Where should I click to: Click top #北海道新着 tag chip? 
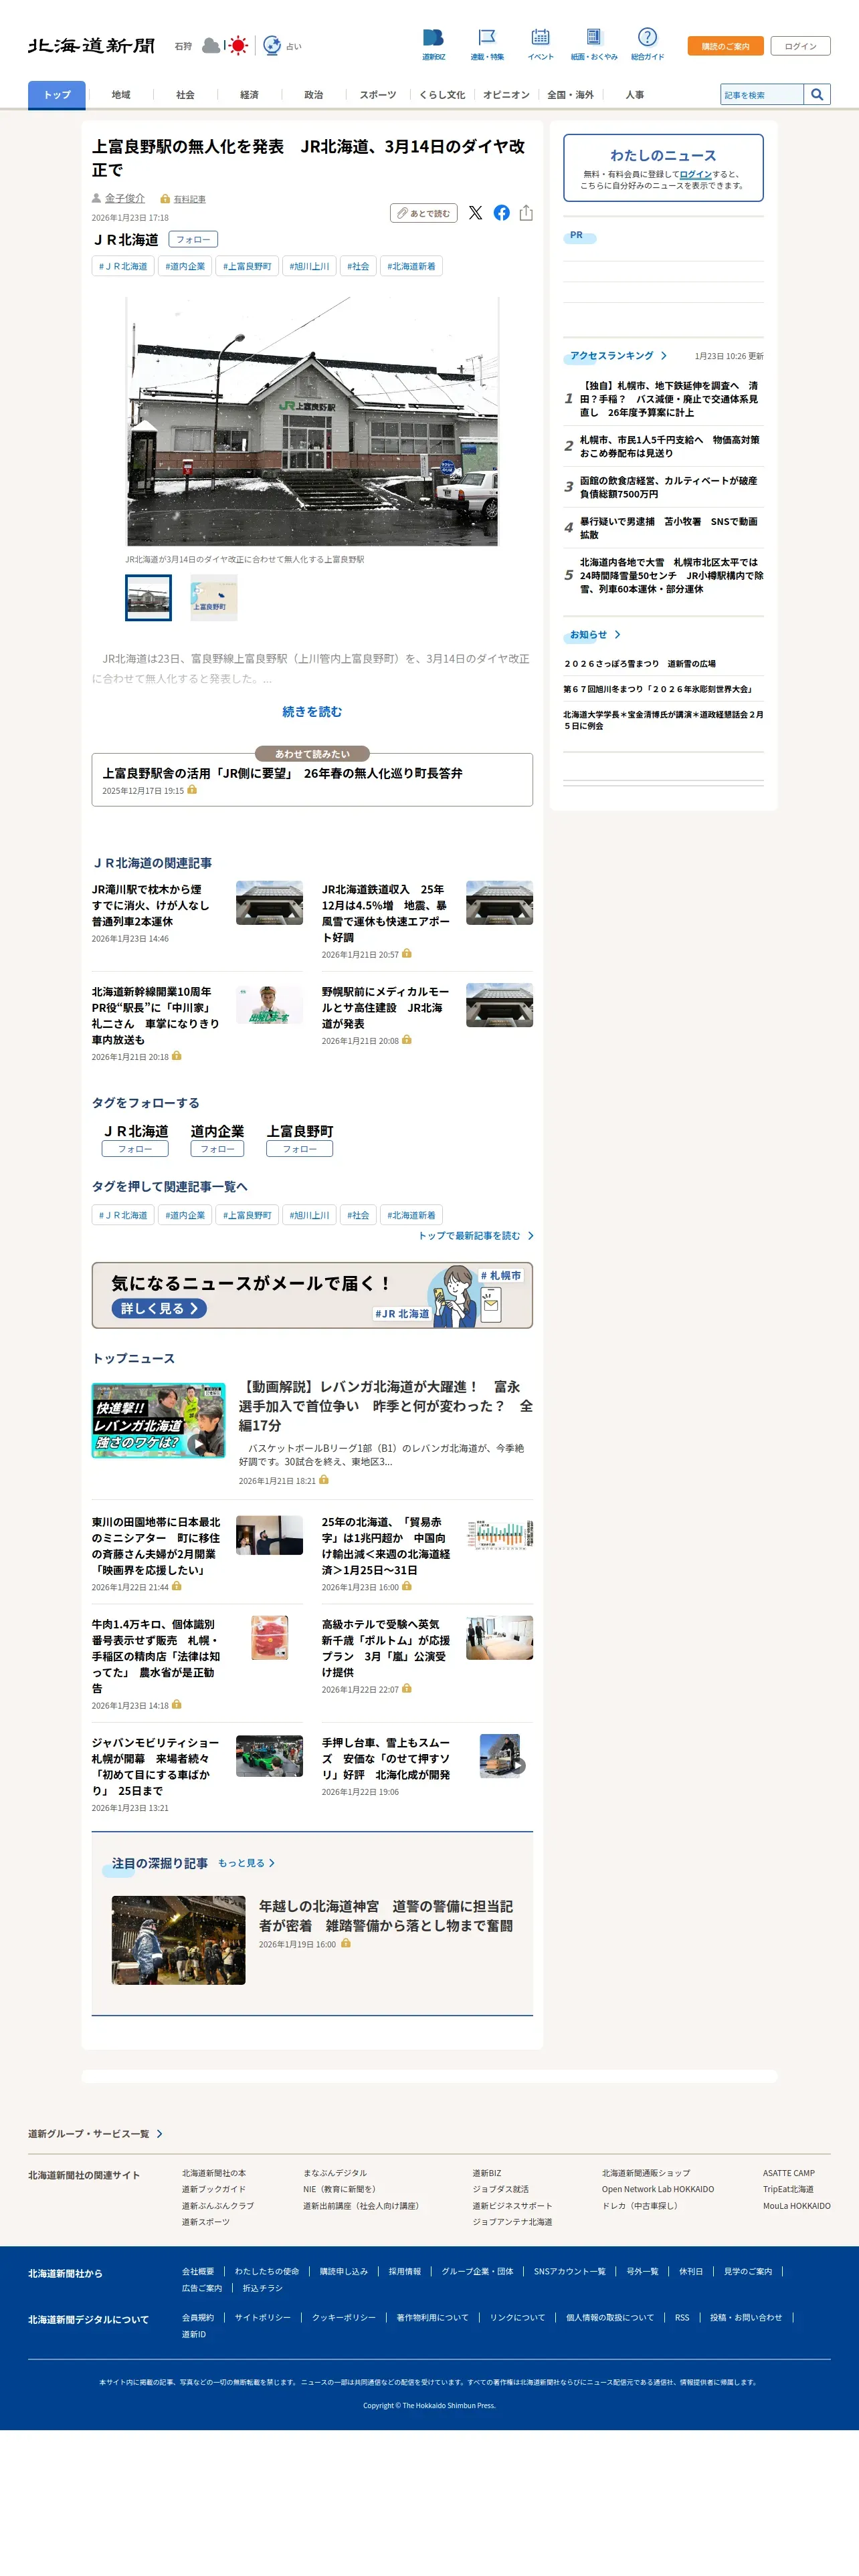click(411, 266)
